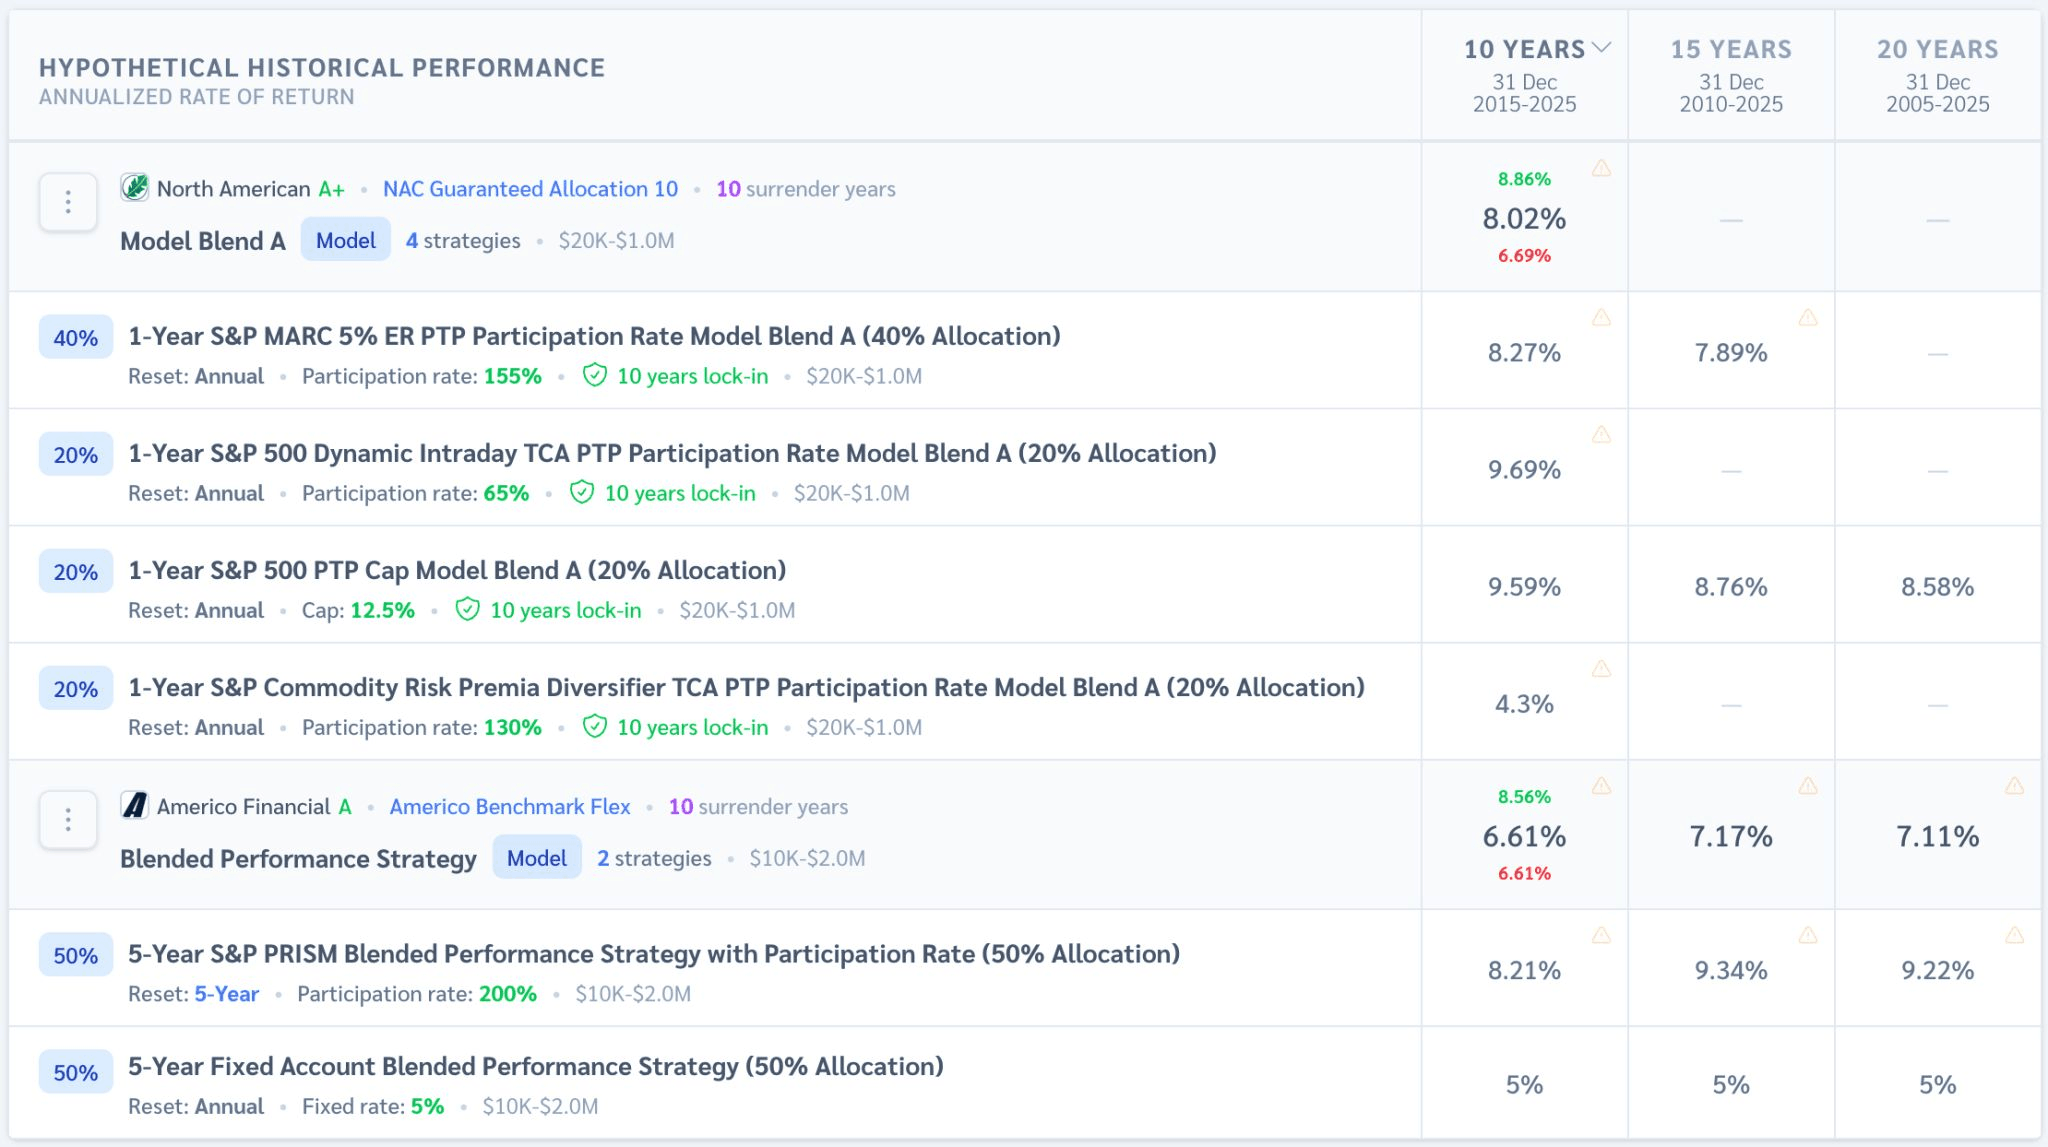
Task: Open the Americo Benchmark Flex link
Action: tap(510, 807)
